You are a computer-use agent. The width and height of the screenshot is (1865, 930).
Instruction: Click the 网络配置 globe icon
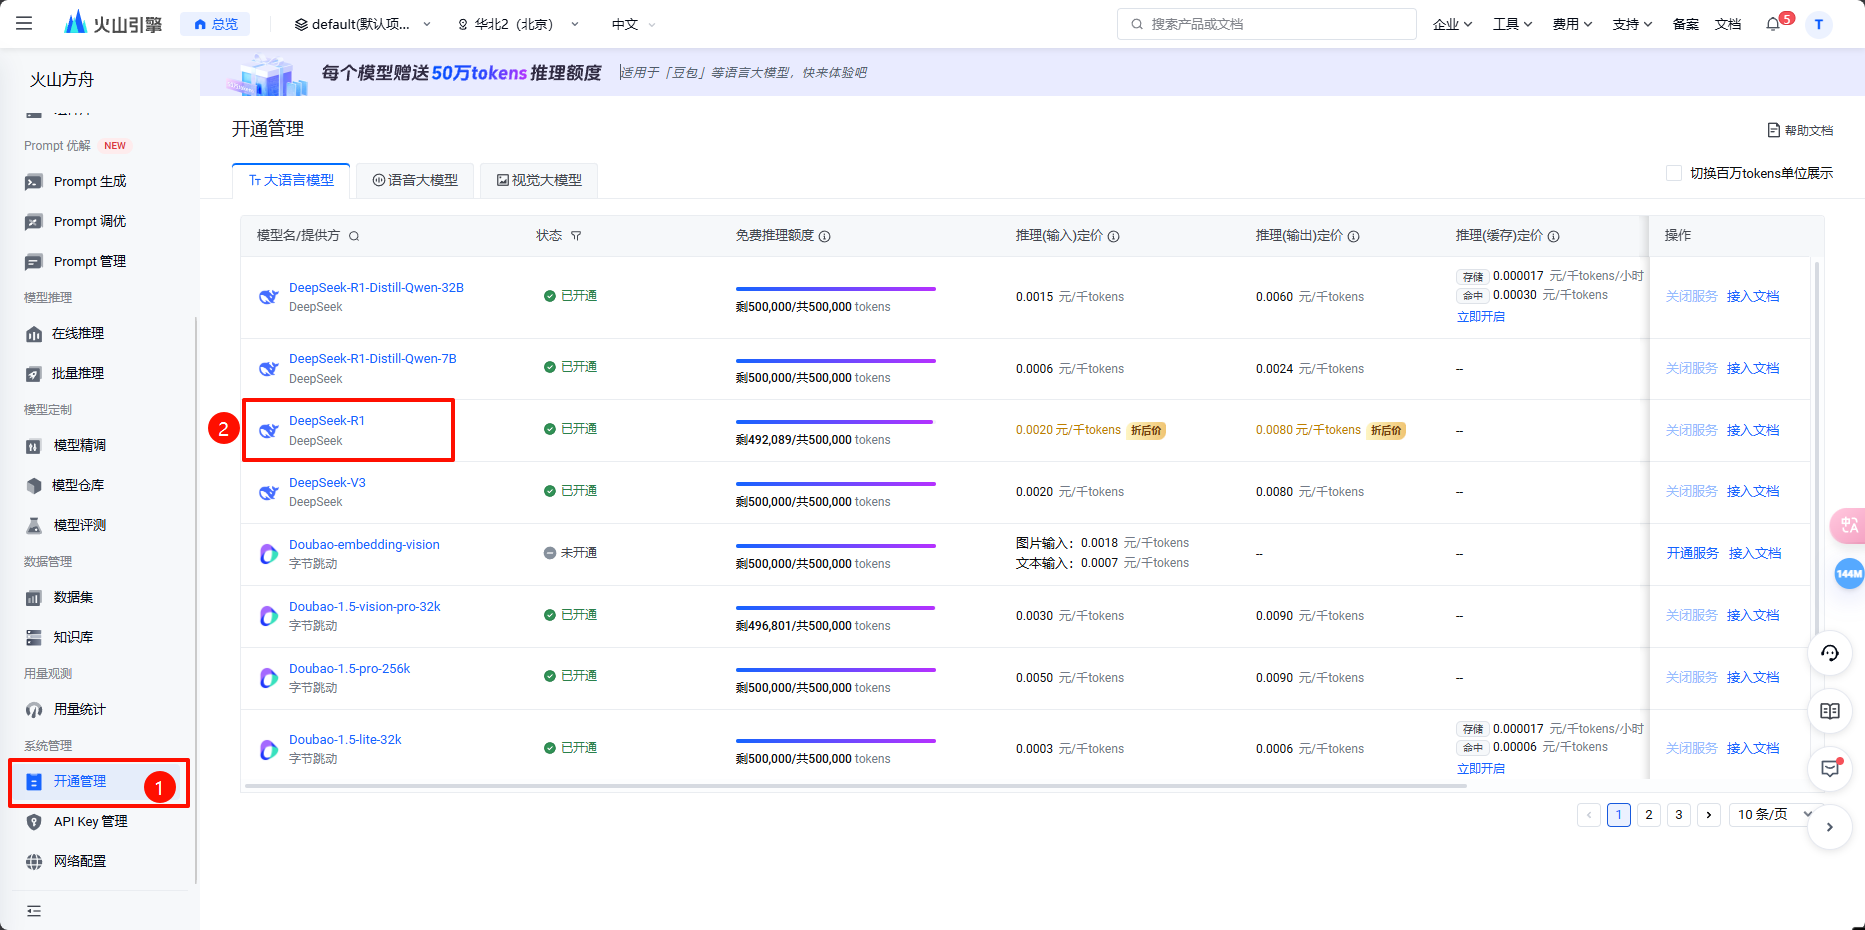tap(34, 862)
